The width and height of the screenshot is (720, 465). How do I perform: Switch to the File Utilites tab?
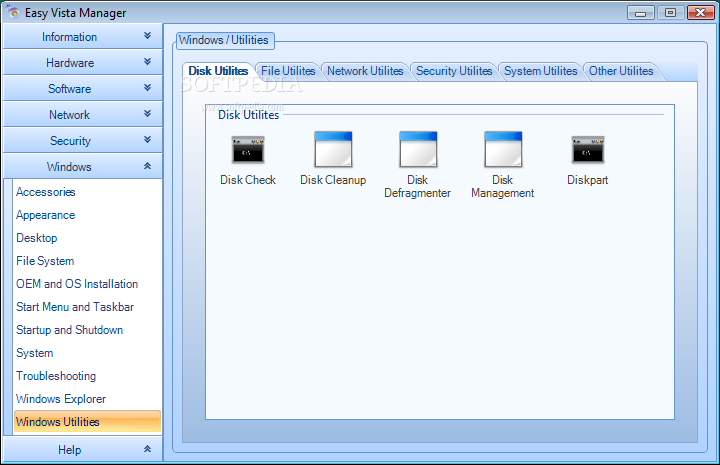[288, 71]
